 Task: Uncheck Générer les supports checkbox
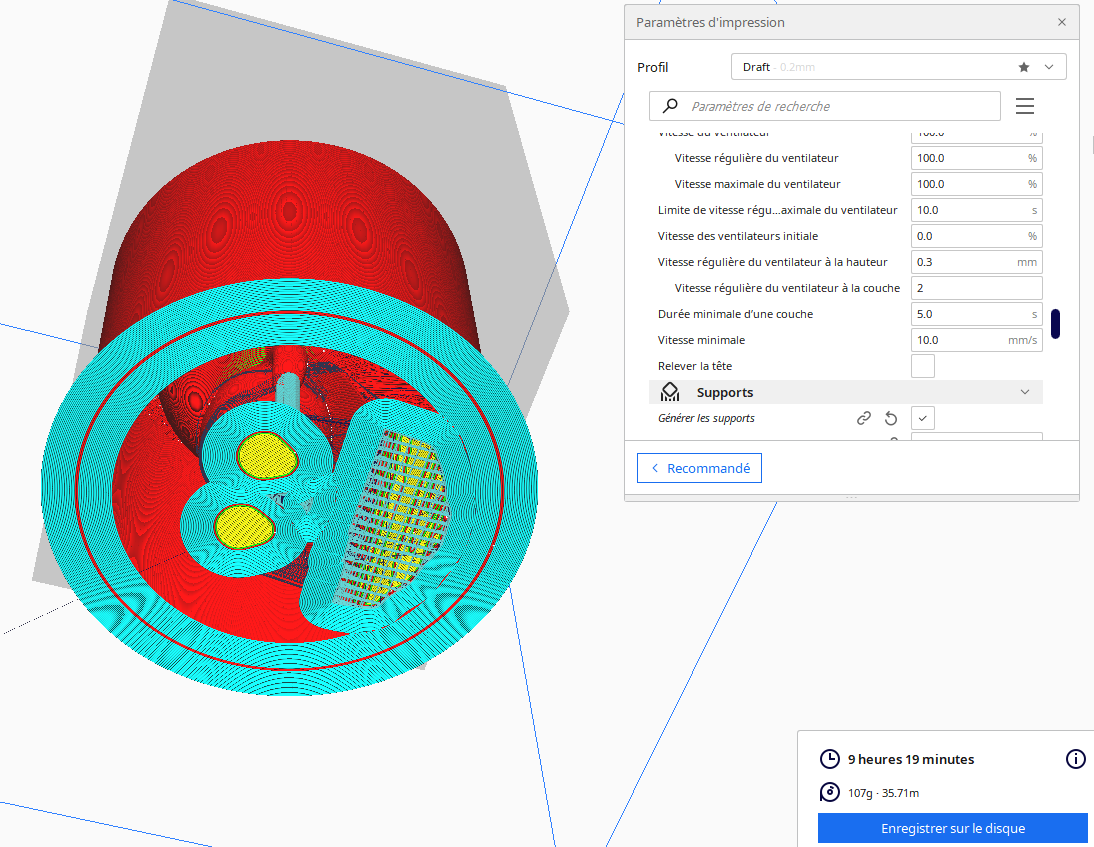923,418
